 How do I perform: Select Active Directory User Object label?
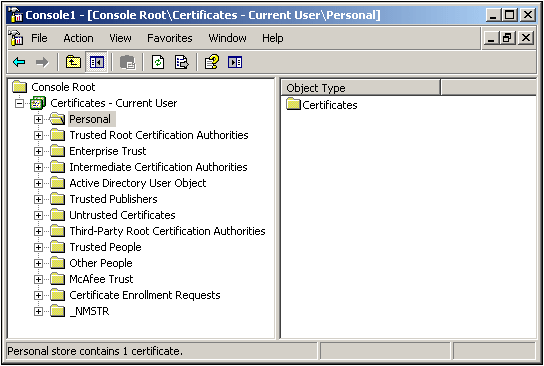click(138, 183)
